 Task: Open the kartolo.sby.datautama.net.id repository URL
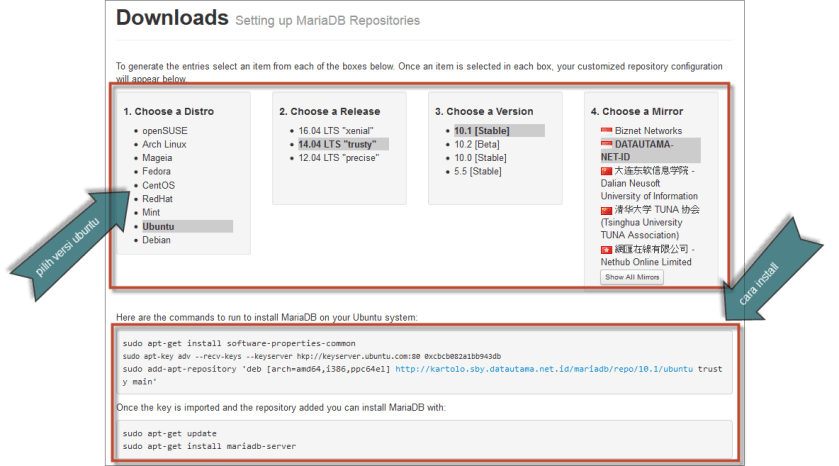544,369
